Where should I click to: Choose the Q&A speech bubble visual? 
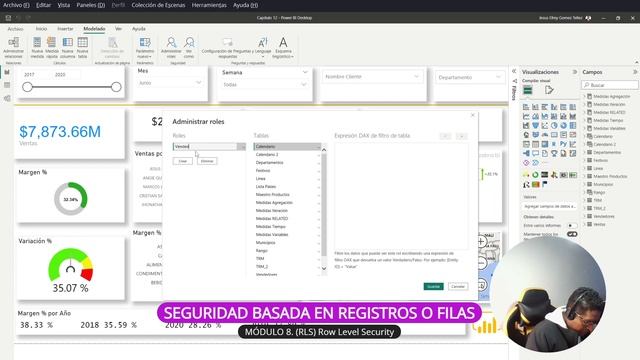[x=535, y=153]
